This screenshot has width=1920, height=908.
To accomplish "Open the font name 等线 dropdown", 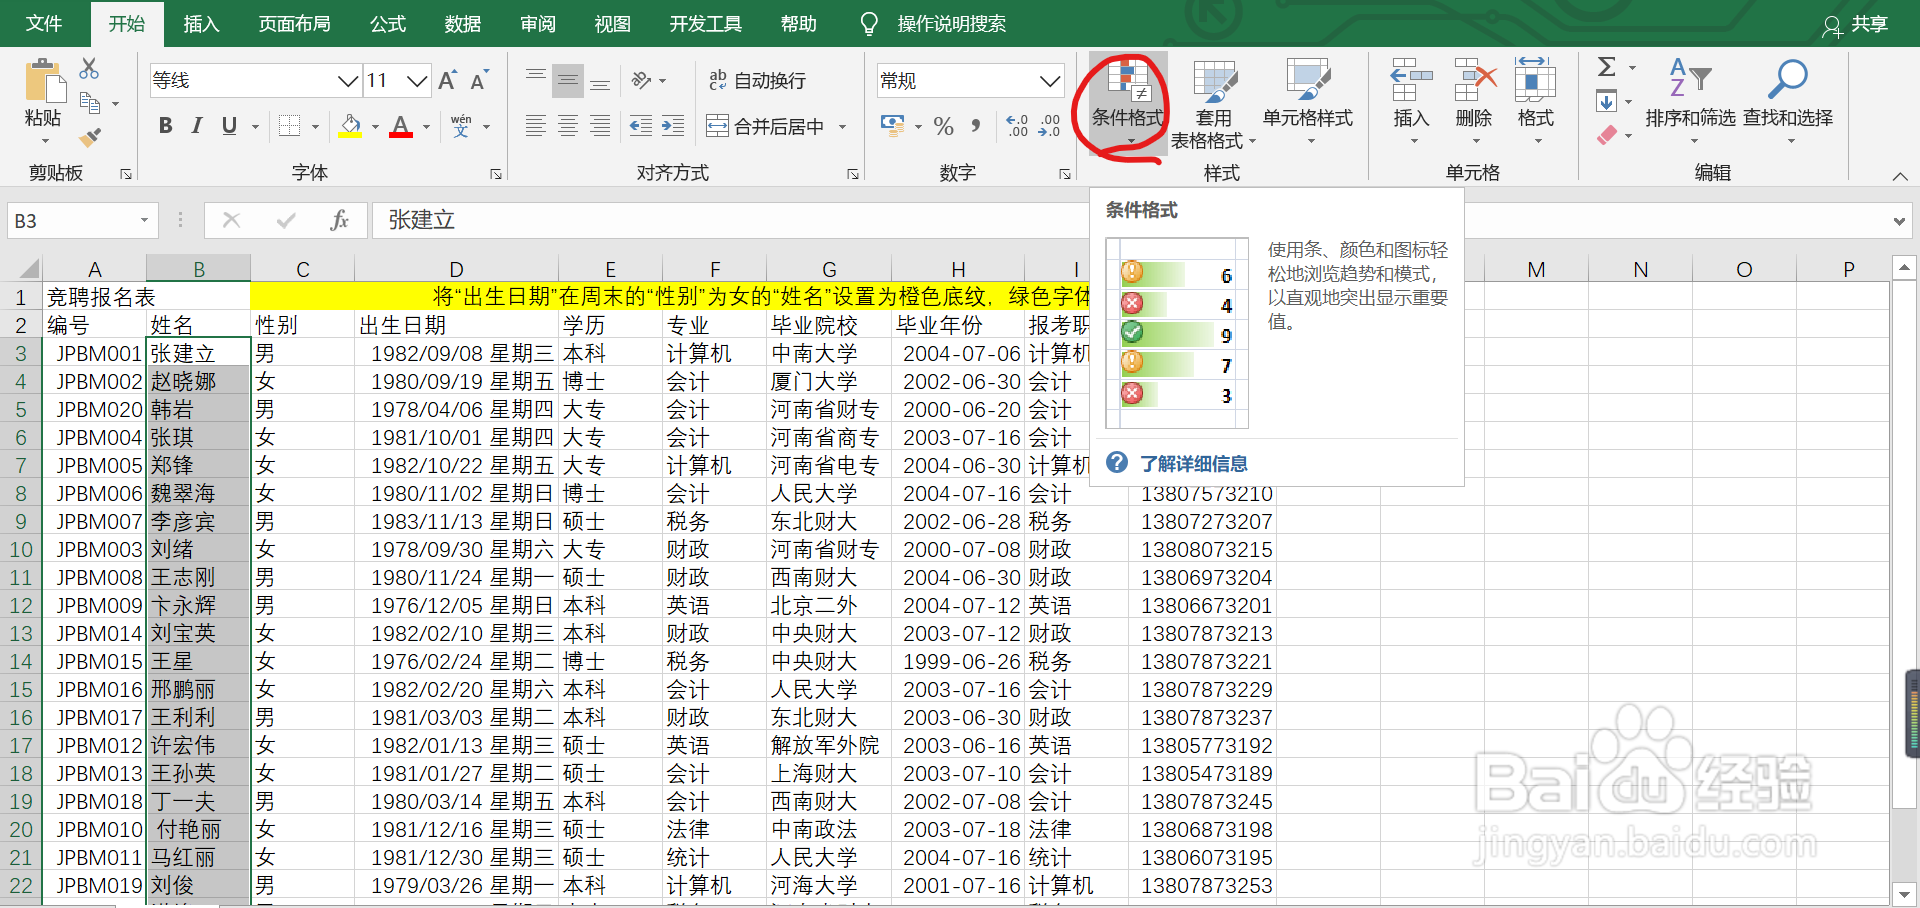I will (347, 80).
